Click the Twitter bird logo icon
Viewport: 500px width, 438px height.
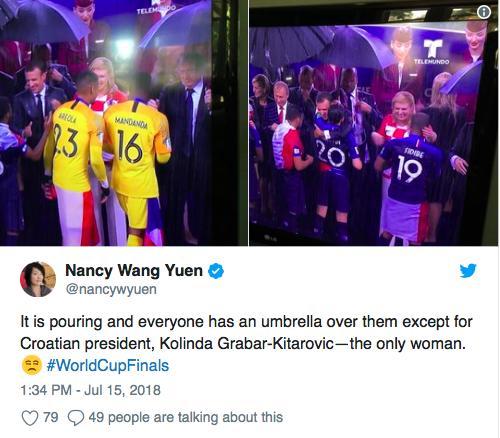[468, 271]
